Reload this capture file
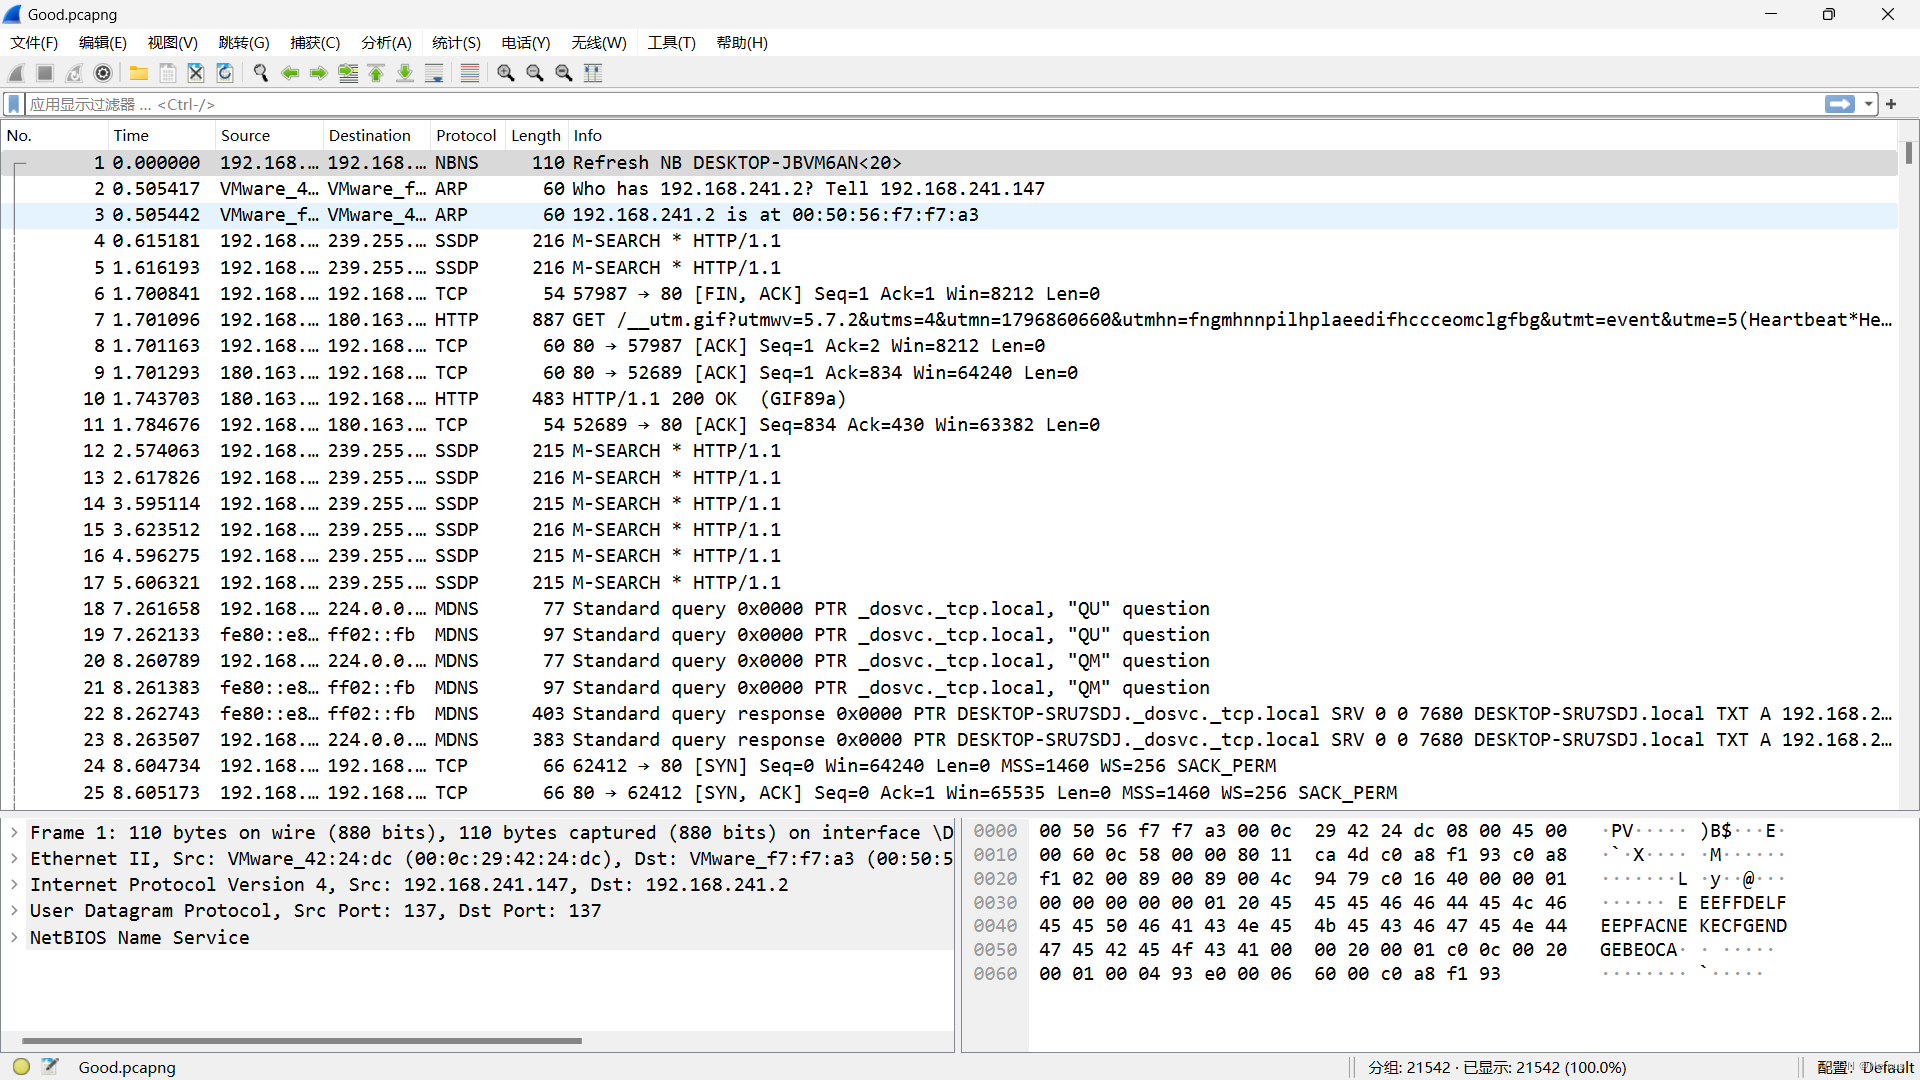Viewport: 1920px width, 1080px height. [x=224, y=72]
